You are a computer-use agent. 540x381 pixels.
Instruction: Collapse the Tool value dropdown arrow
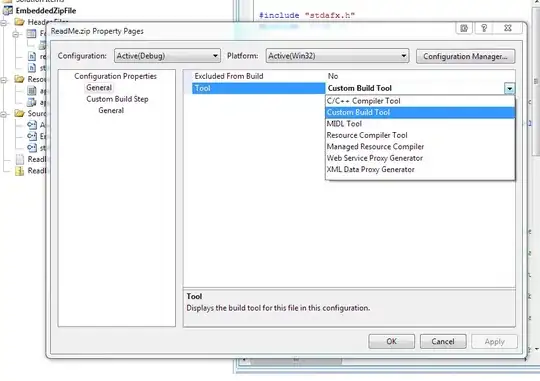[x=509, y=89]
